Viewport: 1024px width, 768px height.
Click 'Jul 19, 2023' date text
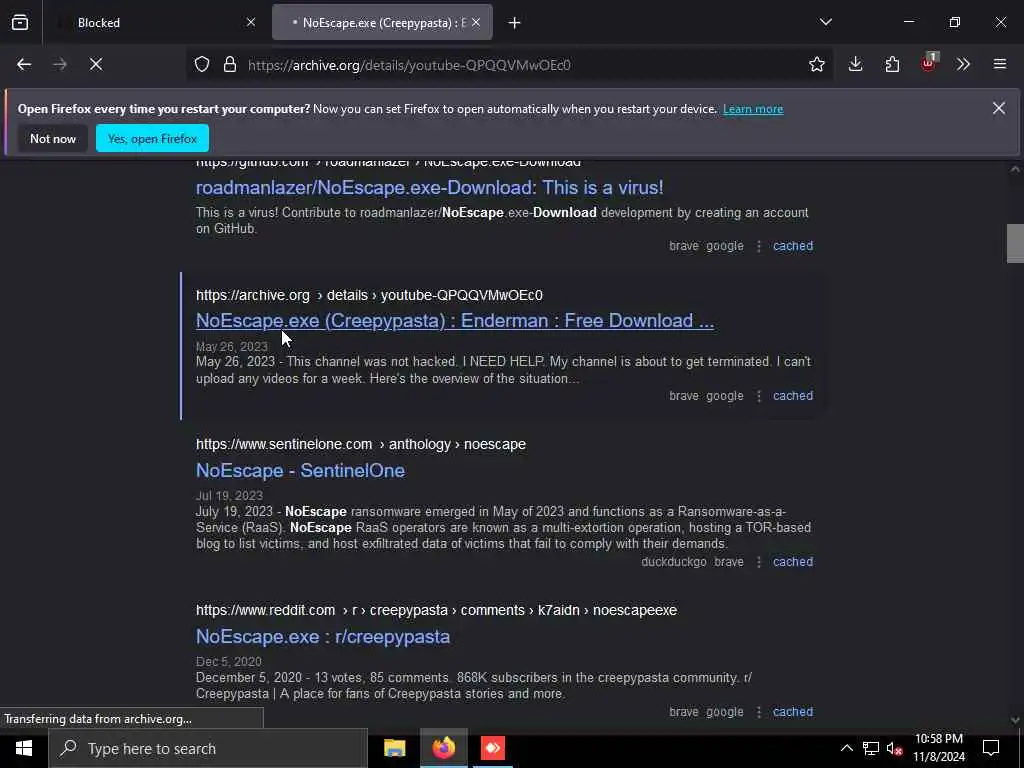click(229, 496)
